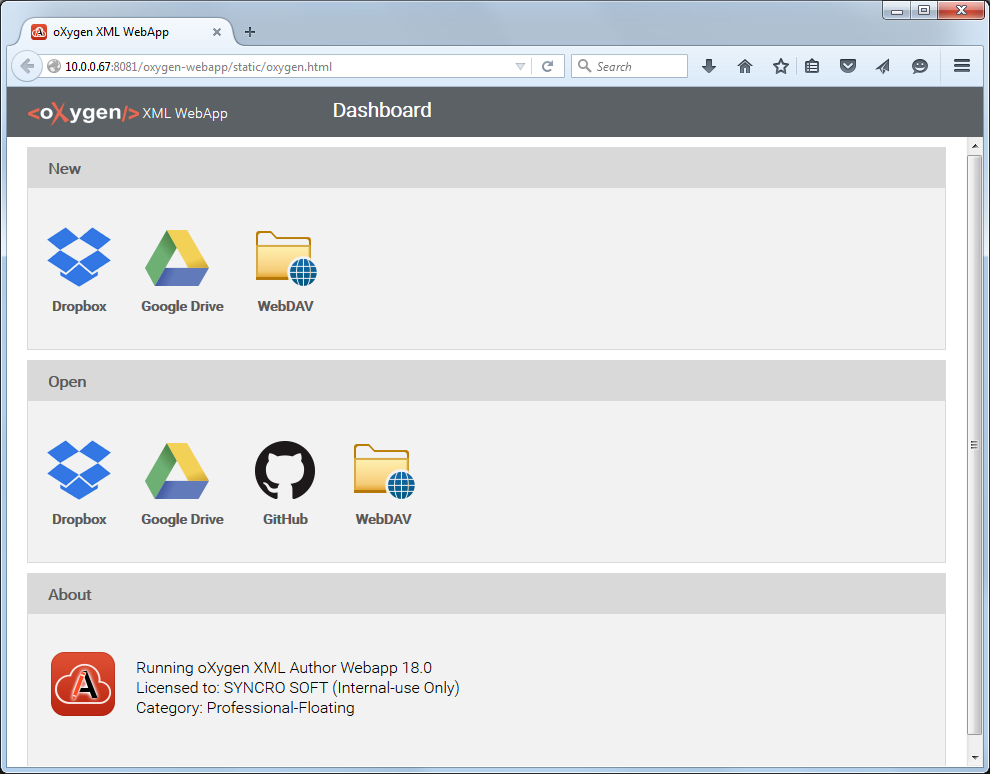Click the oXygen XML WebApp header logo

click(x=128, y=113)
